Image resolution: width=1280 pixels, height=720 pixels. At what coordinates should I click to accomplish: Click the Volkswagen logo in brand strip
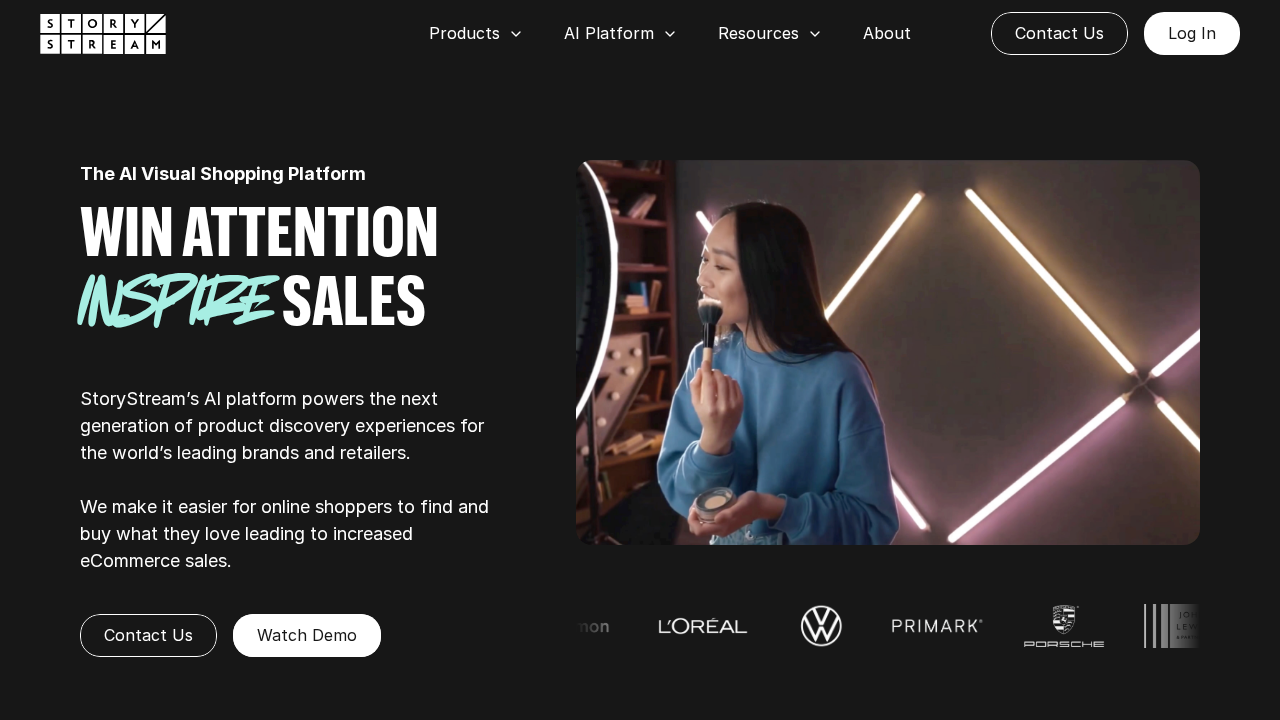coord(821,626)
